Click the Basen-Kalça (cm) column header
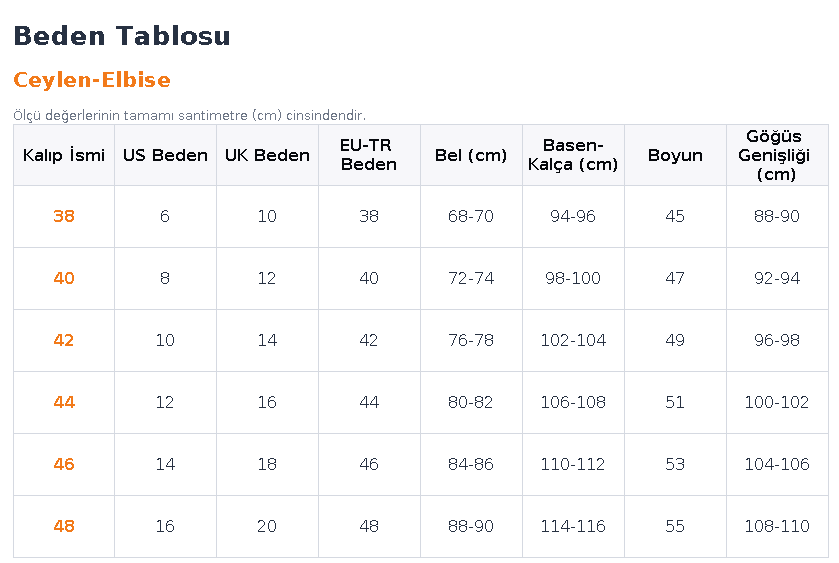The height and width of the screenshot is (563, 839). point(573,155)
